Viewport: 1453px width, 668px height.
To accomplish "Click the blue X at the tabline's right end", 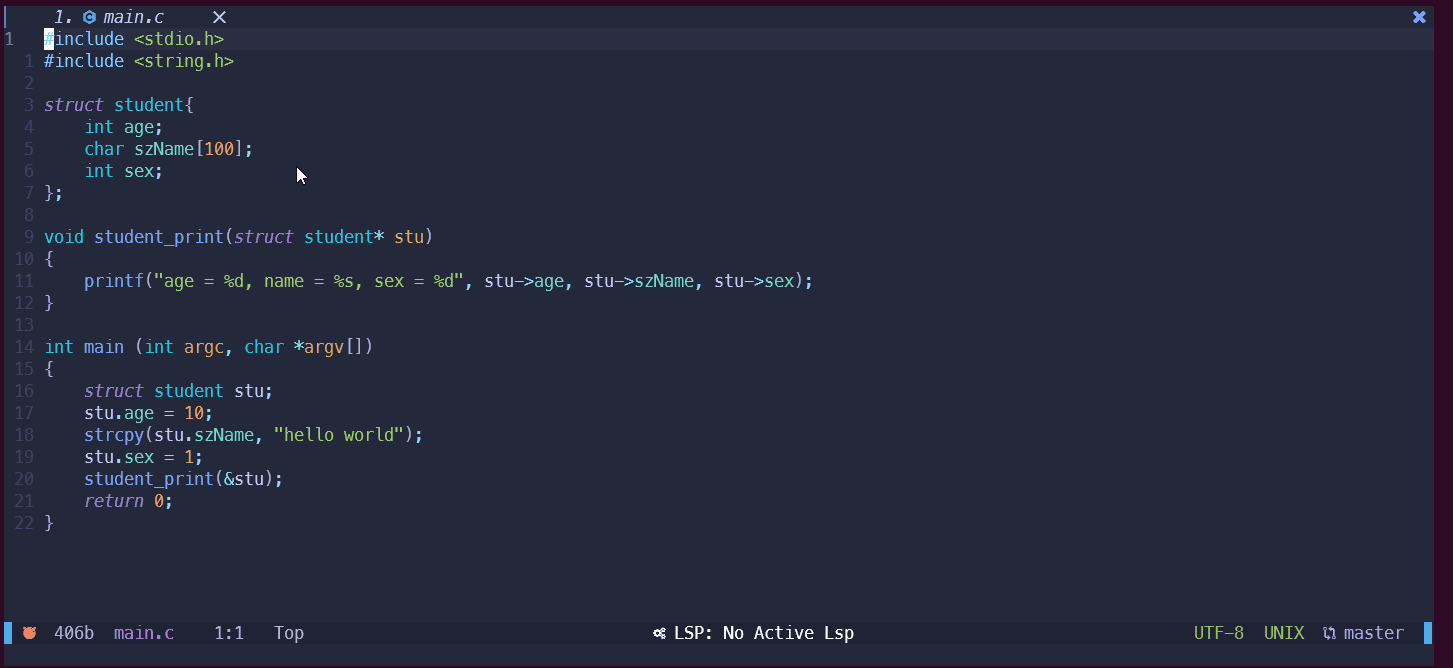I will [1419, 17].
